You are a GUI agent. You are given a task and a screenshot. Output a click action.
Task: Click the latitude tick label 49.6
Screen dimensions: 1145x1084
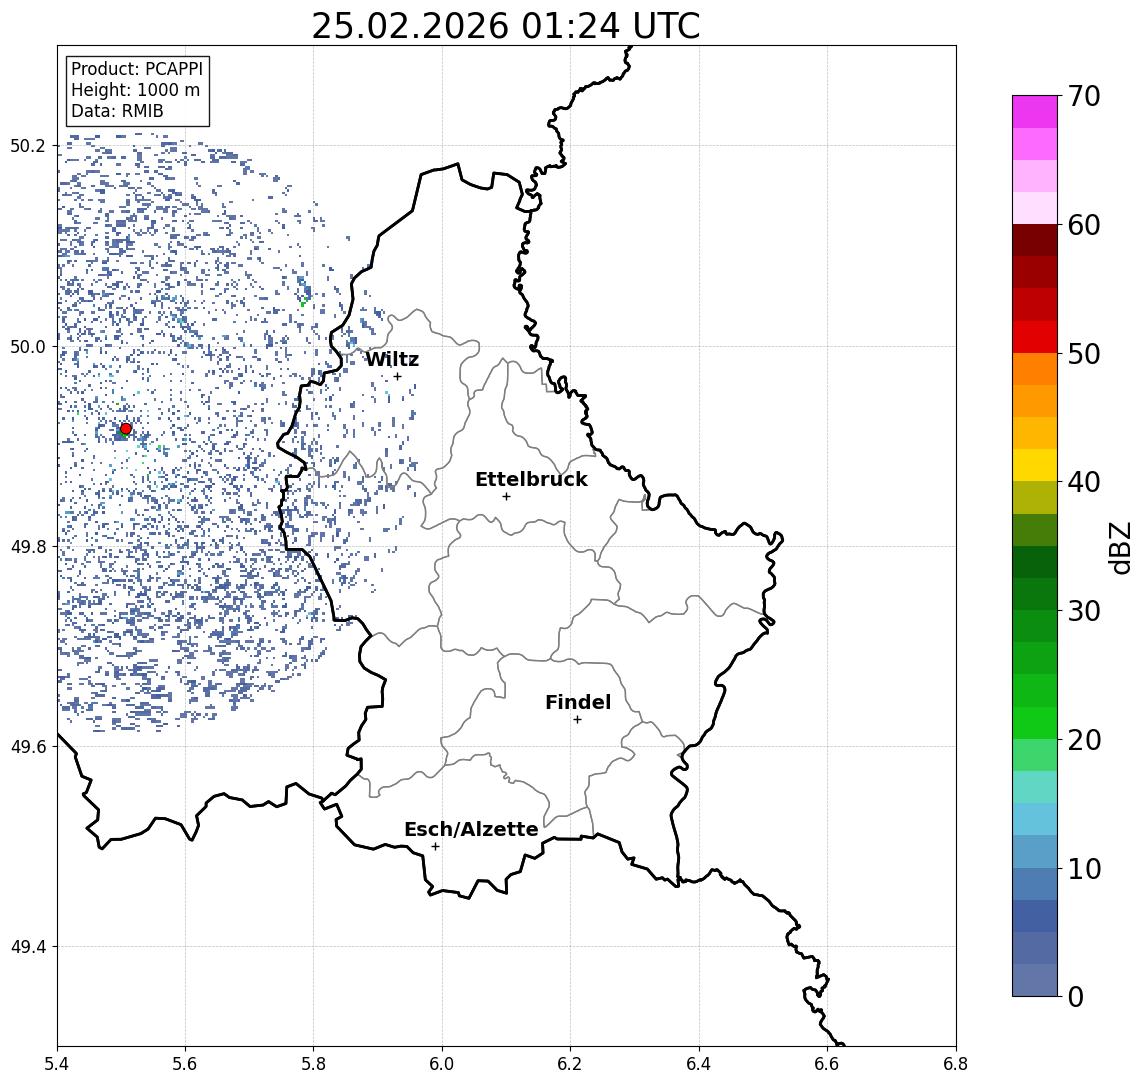(27, 747)
